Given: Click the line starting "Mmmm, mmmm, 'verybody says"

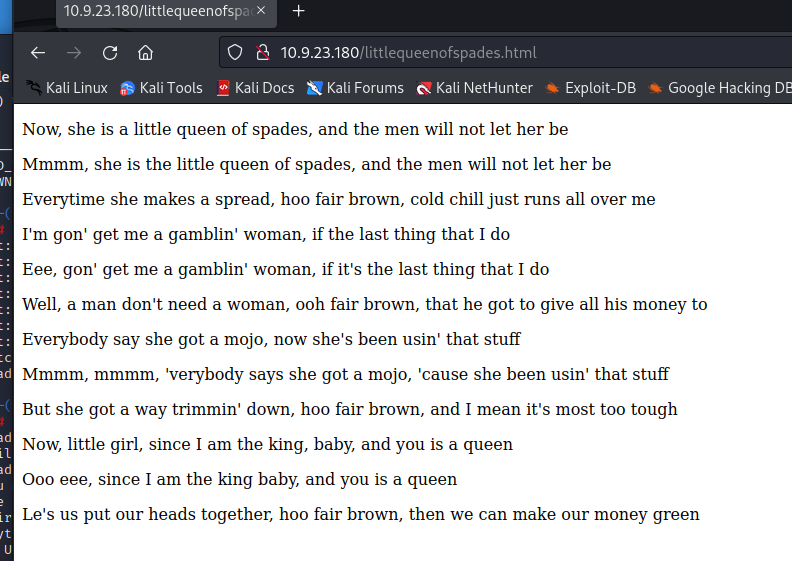Looking at the screenshot, I should point(345,374).
